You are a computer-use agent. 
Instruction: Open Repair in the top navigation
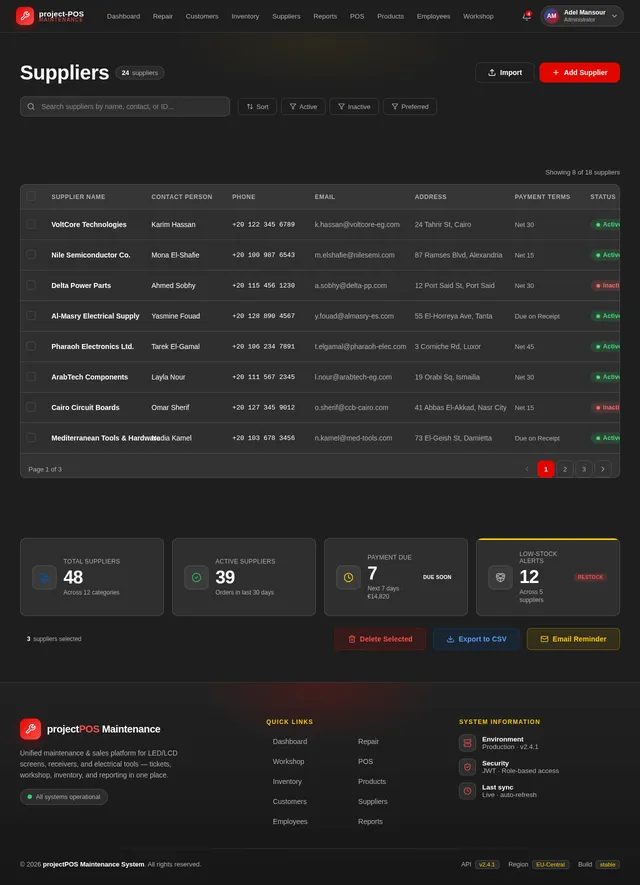(x=163, y=16)
